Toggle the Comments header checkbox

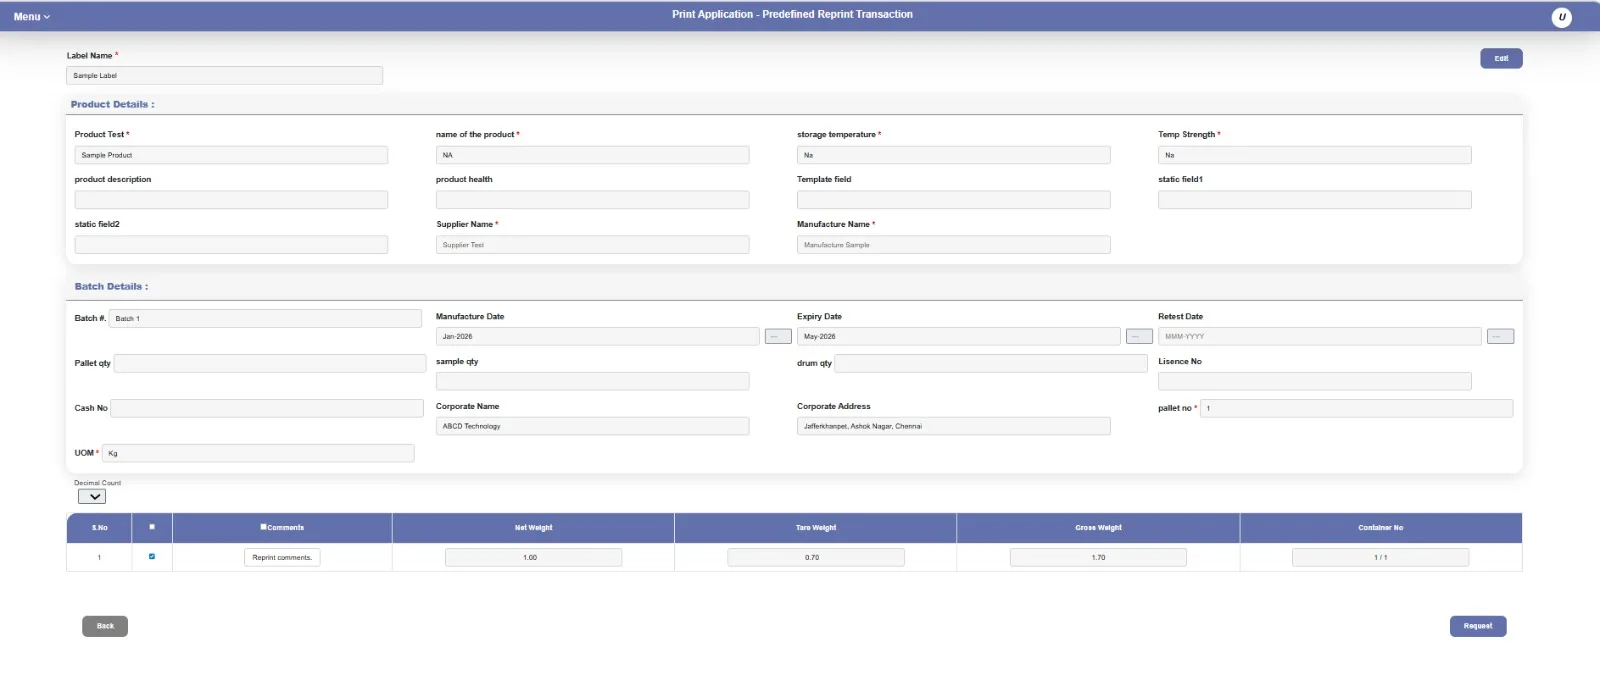tap(263, 527)
